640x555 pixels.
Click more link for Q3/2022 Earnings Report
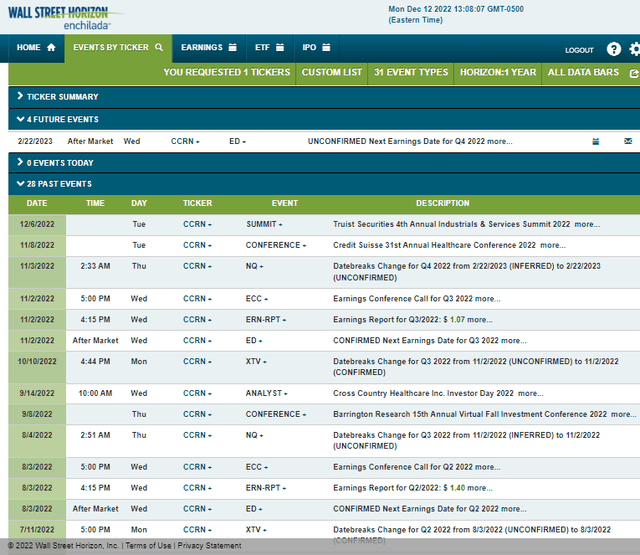480,320
